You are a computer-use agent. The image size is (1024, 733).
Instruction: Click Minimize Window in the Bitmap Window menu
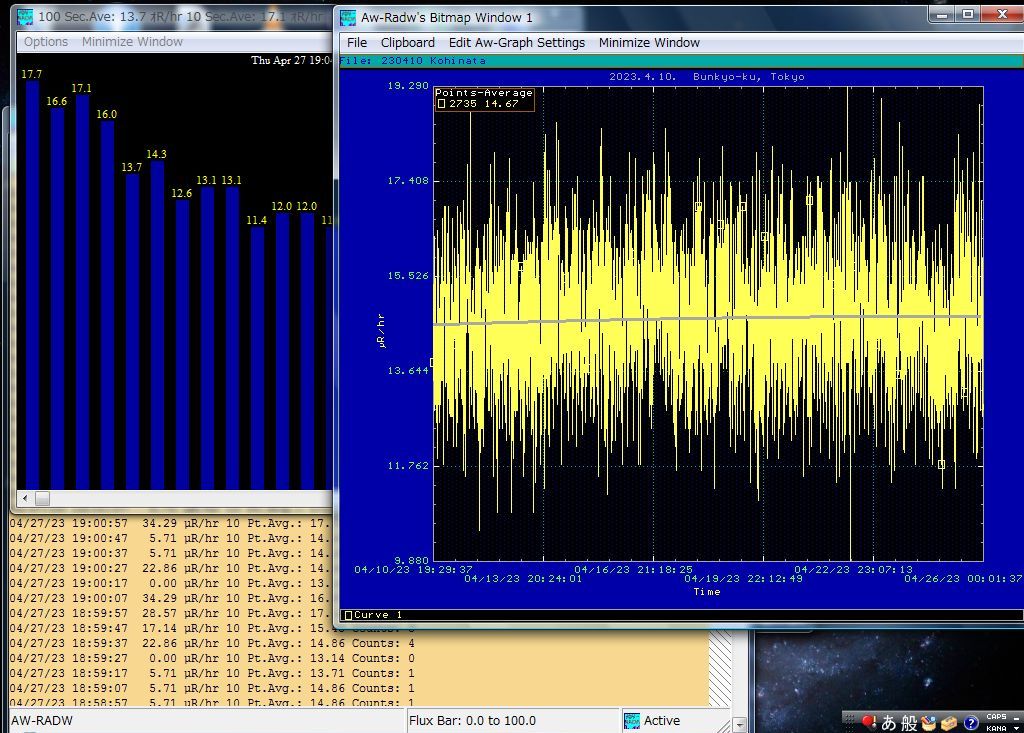click(649, 43)
